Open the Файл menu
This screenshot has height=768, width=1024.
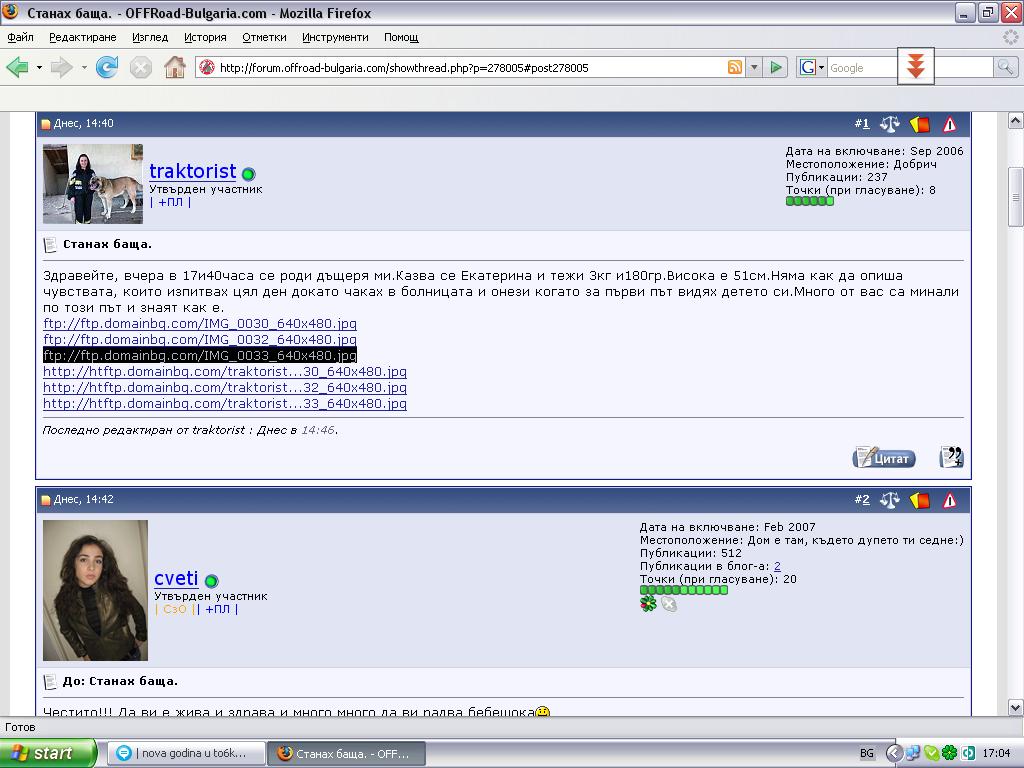[x=20, y=37]
